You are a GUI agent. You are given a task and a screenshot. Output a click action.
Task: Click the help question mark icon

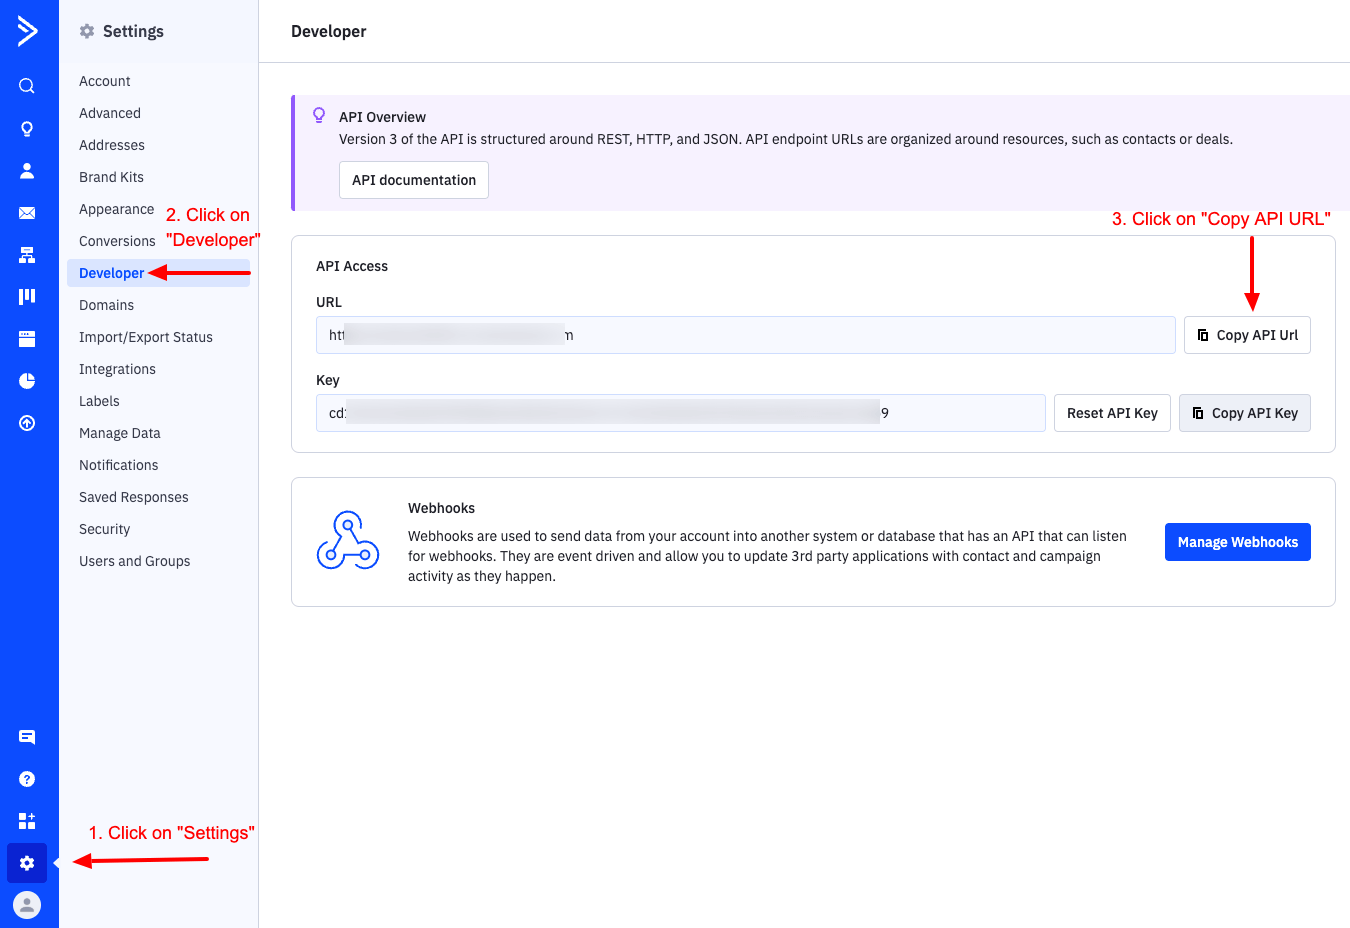(x=27, y=779)
